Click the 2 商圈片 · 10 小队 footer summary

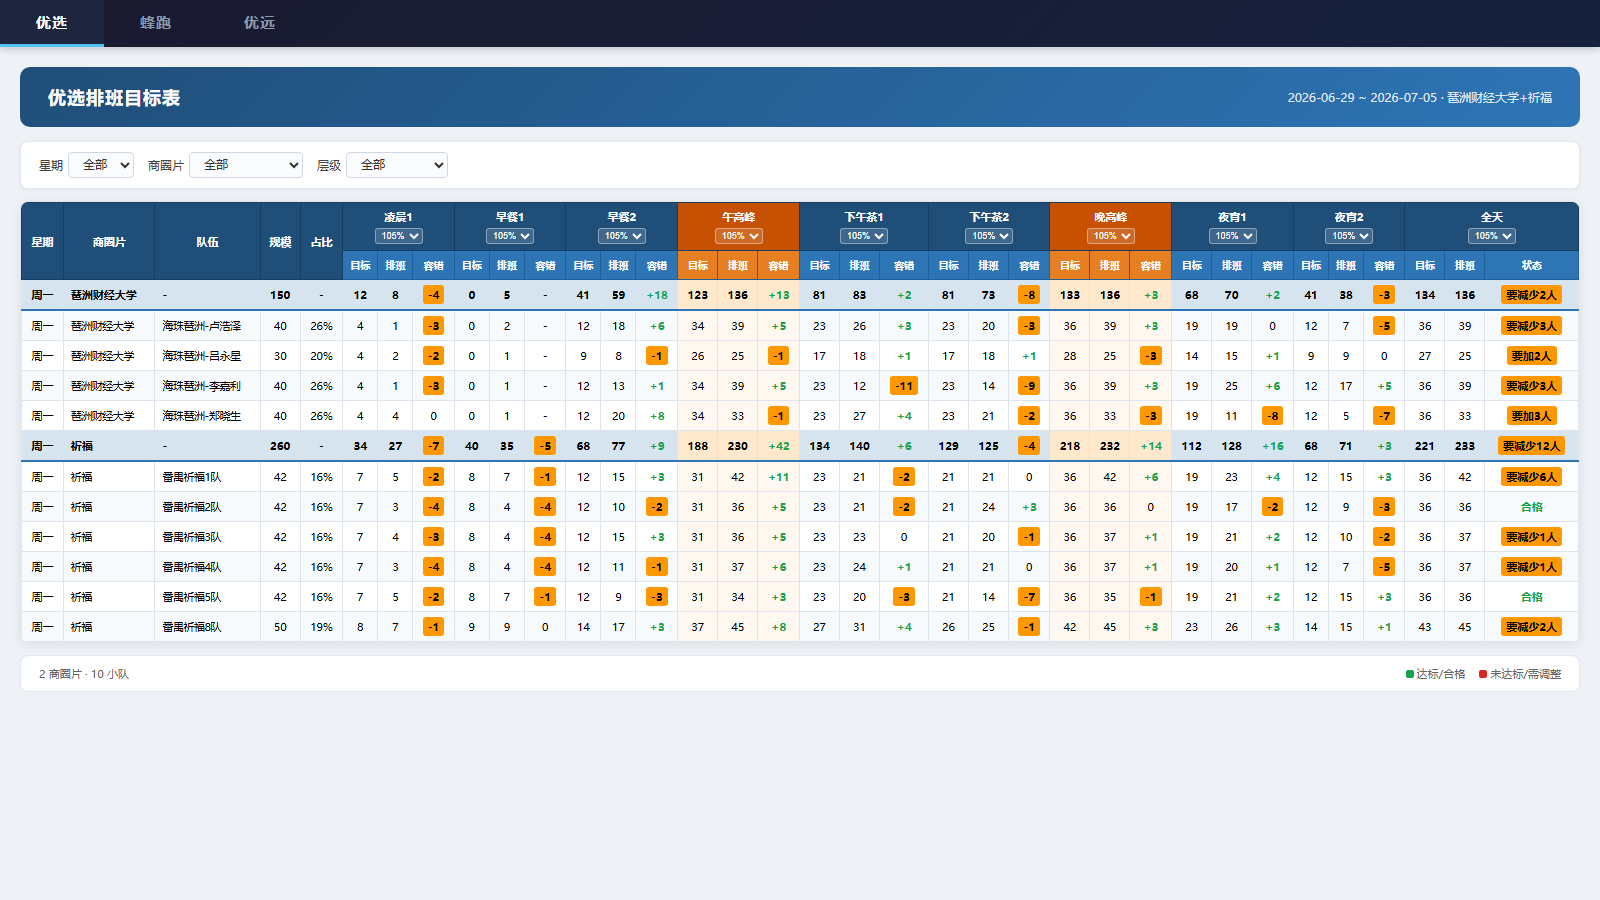click(84, 674)
